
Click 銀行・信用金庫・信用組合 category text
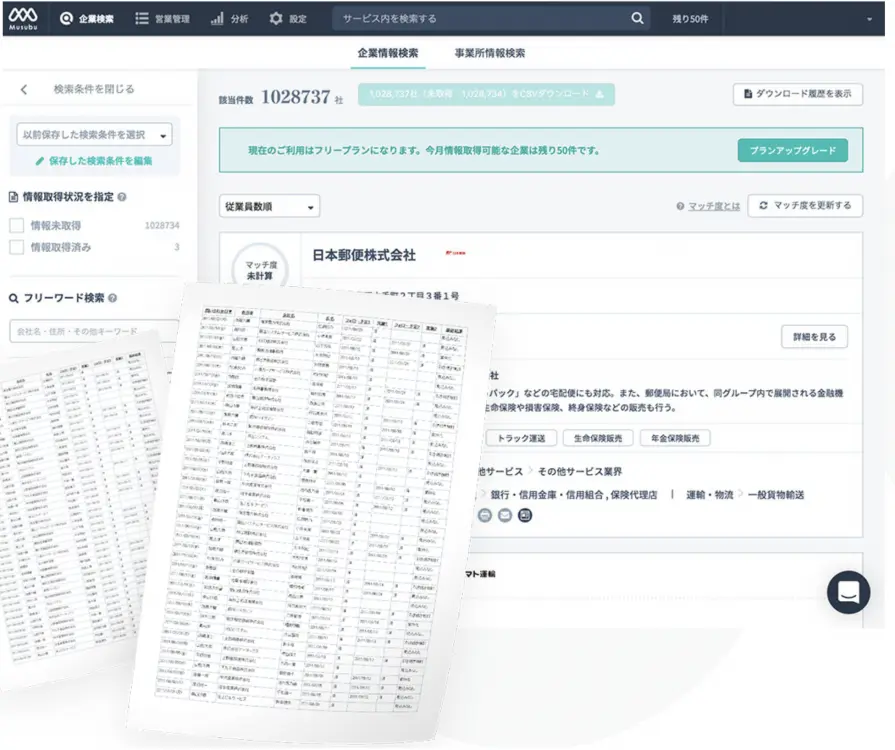click(x=547, y=495)
